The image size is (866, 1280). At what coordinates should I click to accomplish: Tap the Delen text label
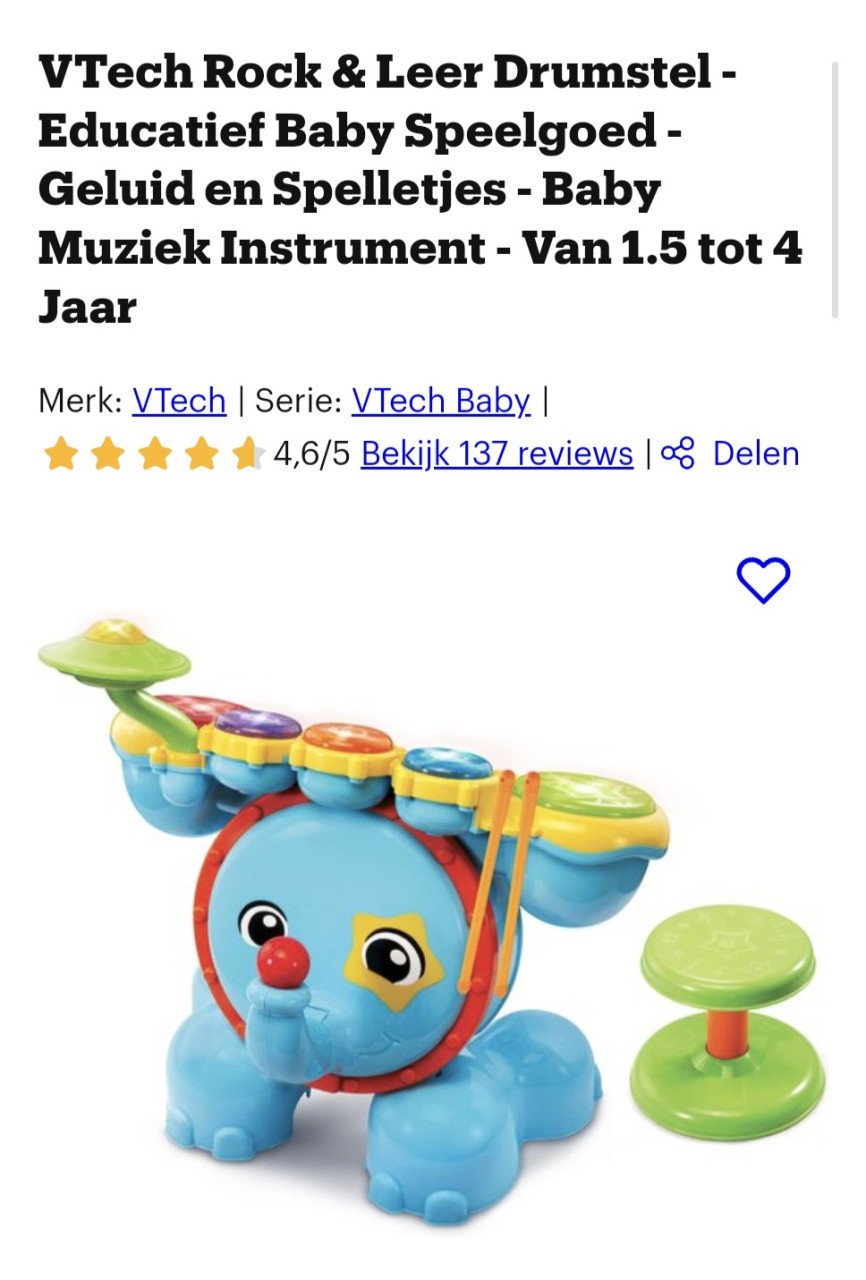tap(756, 454)
